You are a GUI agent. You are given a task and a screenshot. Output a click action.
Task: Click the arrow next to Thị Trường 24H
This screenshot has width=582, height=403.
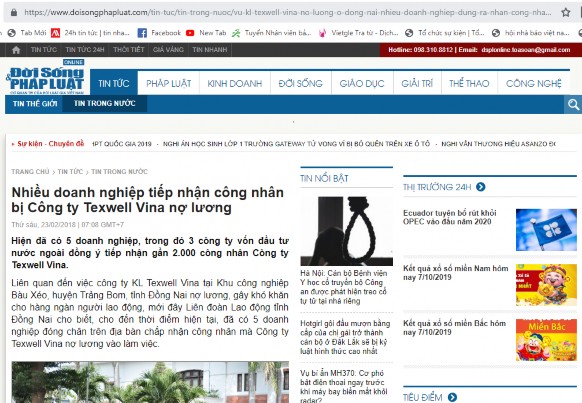pos(481,187)
